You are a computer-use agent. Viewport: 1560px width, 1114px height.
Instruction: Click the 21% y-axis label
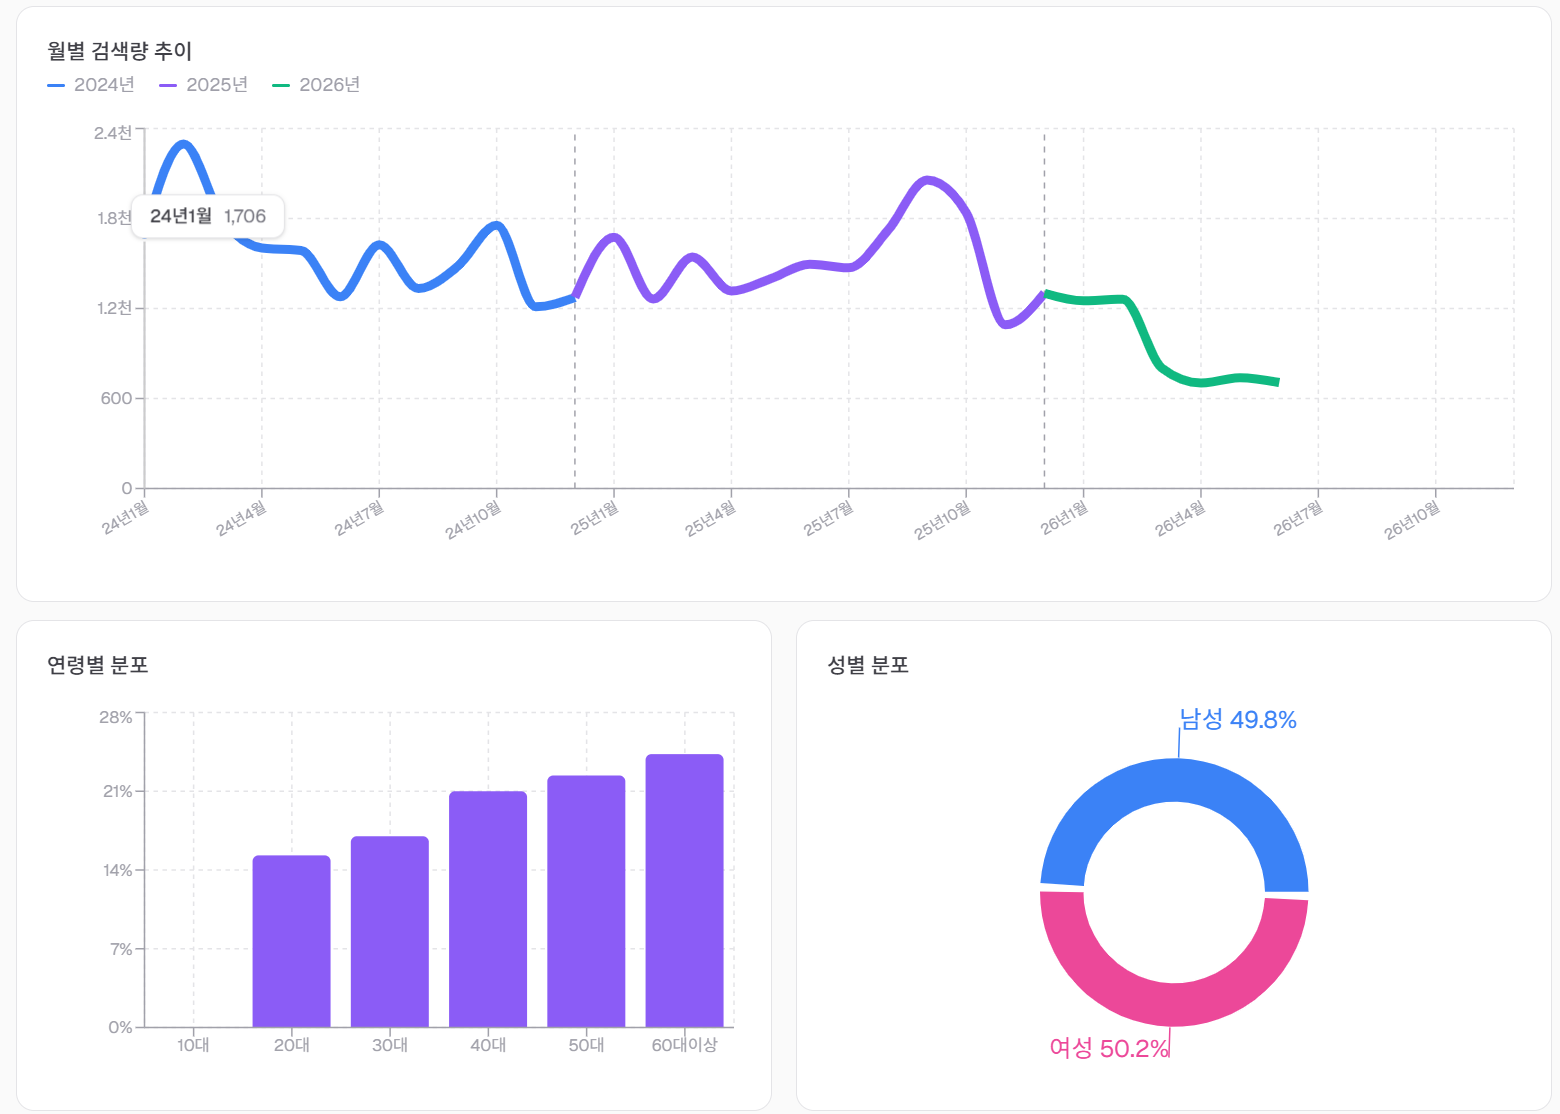coord(117,791)
